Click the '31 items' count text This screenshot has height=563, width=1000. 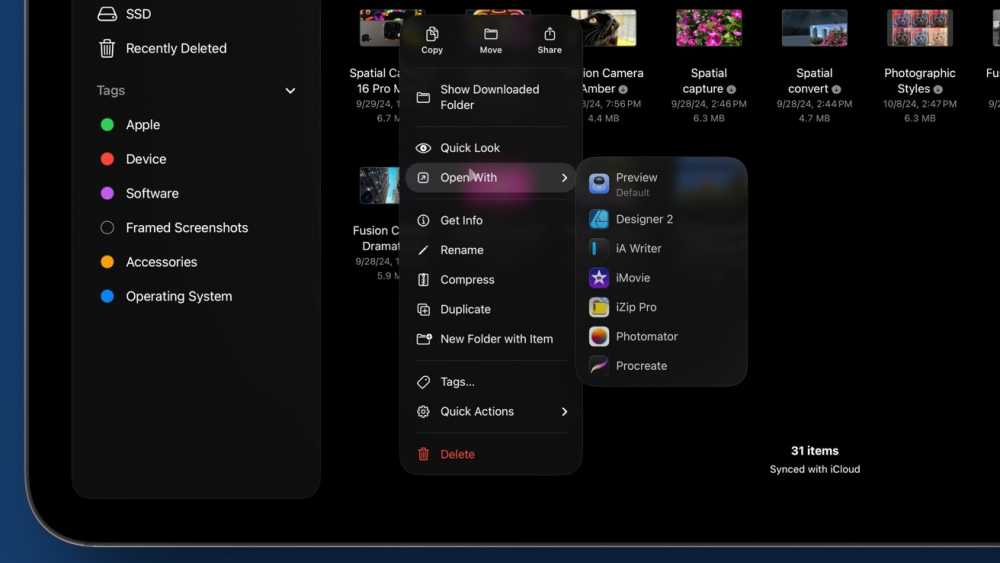pyautogui.click(x=814, y=451)
